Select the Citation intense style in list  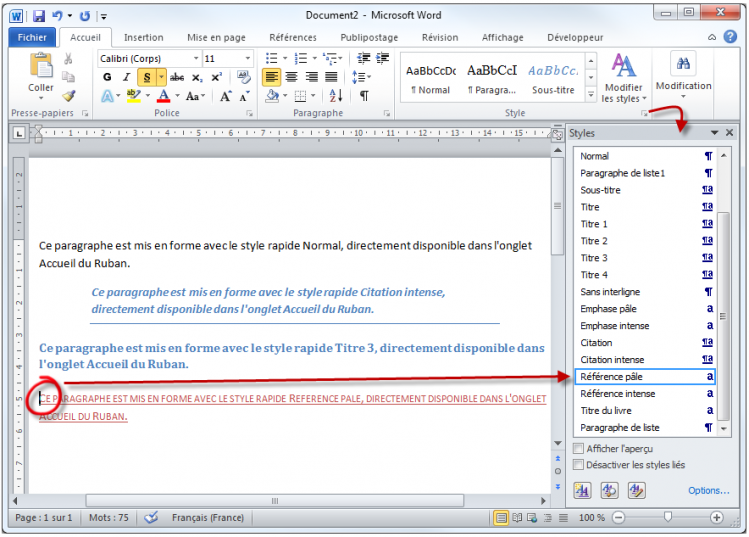pos(612,360)
